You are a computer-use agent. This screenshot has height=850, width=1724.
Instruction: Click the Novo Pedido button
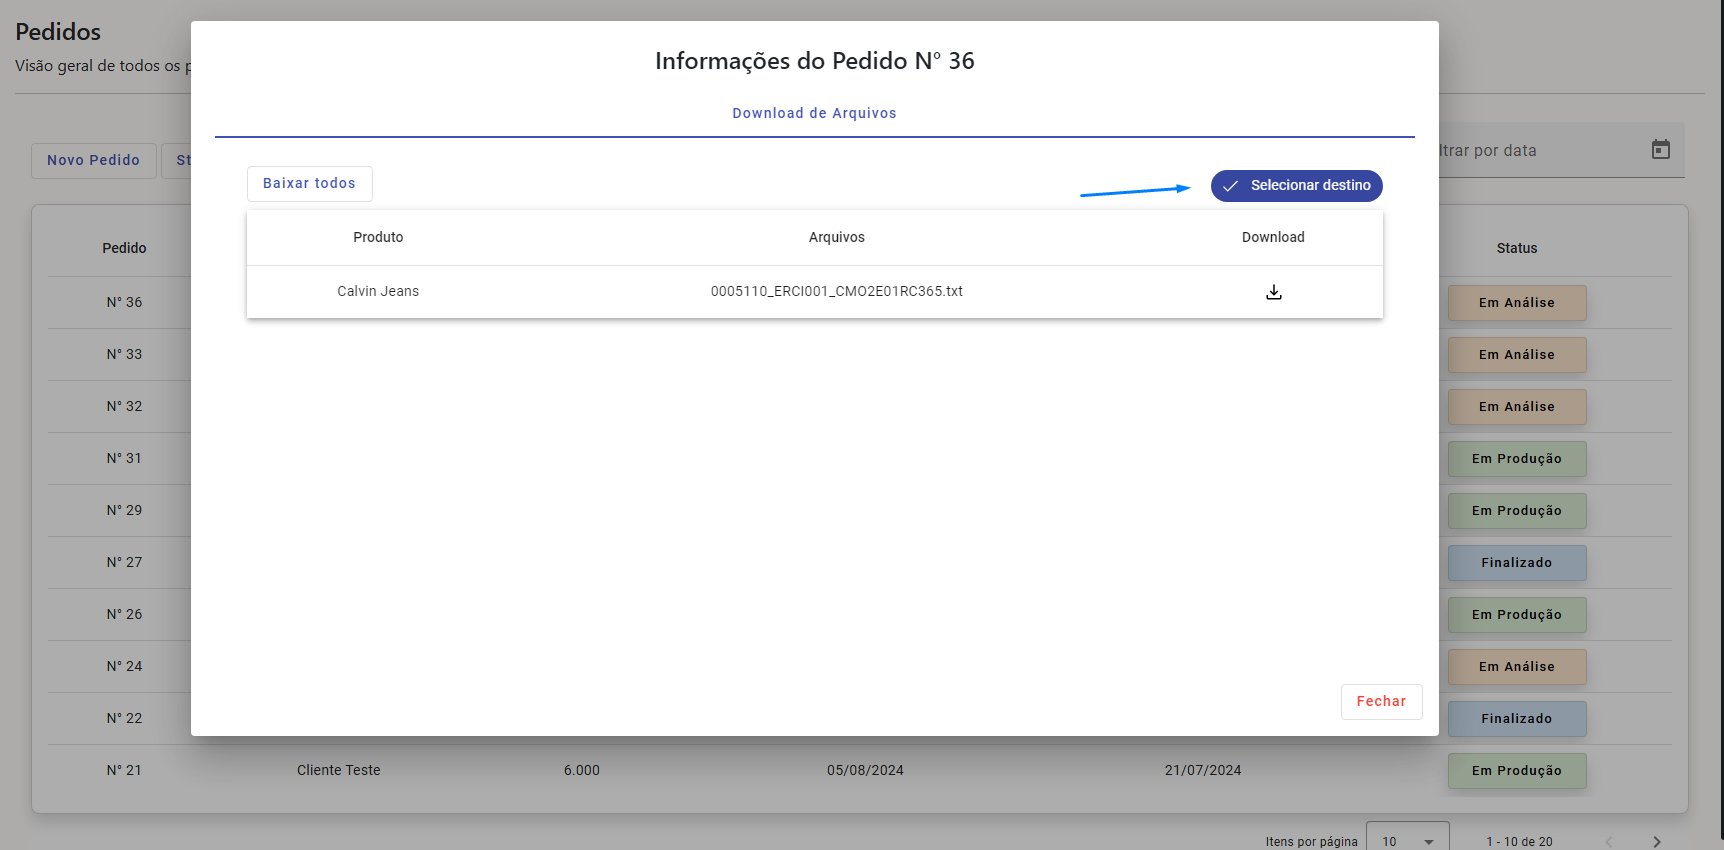click(x=93, y=160)
